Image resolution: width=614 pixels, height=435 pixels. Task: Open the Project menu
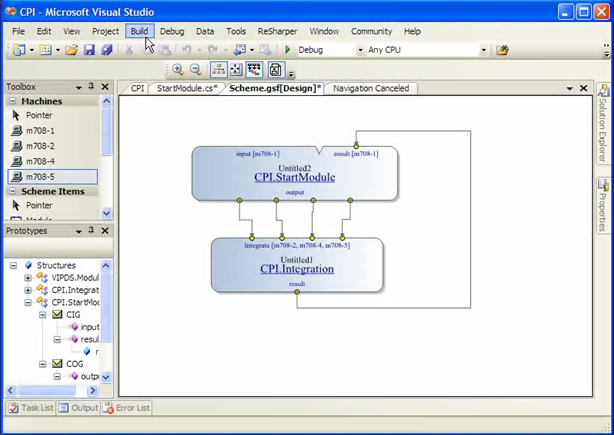pyautogui.click(x=105, y=31)
